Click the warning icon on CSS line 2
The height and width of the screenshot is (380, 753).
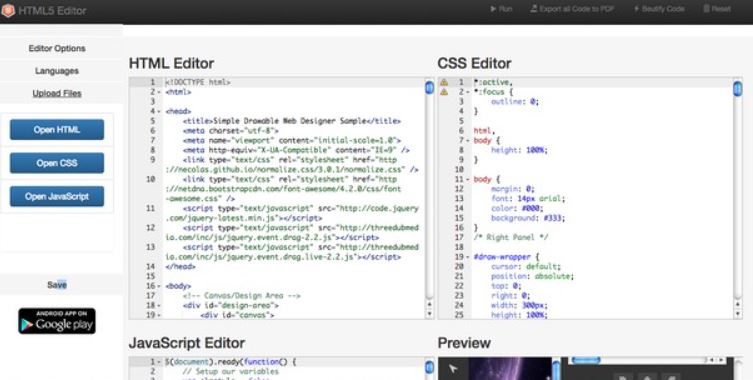click(x=444, y=92)
